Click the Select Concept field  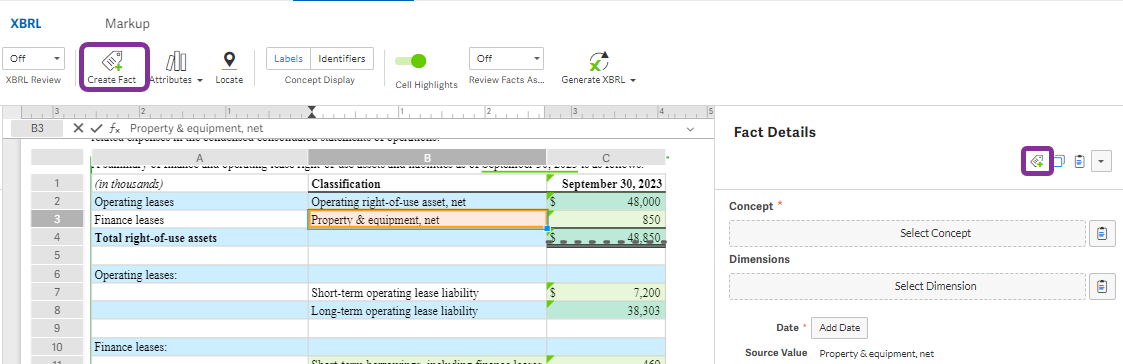pyautogui.click(x=907, y=233)
